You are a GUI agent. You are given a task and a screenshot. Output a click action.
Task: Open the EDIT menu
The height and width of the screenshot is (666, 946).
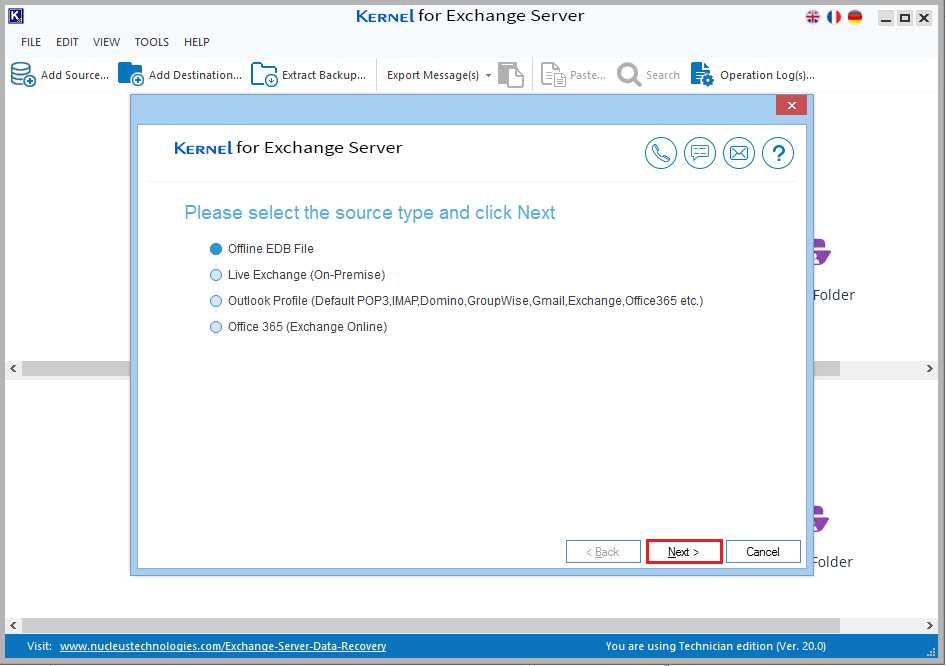tap(67, 42)
